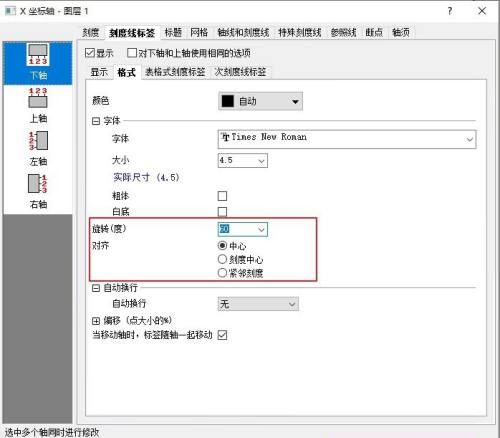This screenshot has height=438, width=500.
Task: Click the dialog's title bar app icon
Action: pos(10,11)
